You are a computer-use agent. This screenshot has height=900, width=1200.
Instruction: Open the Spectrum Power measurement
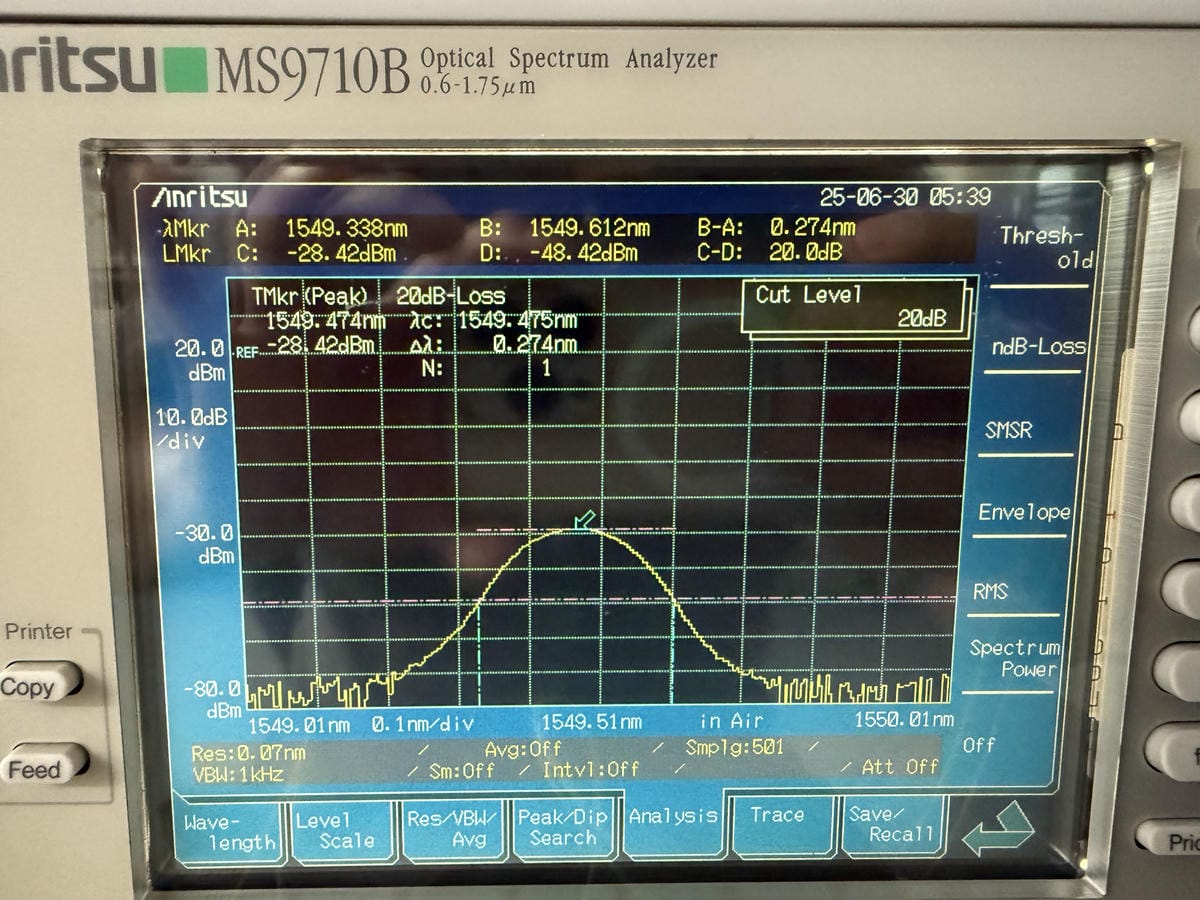(x=1014, y=659)
